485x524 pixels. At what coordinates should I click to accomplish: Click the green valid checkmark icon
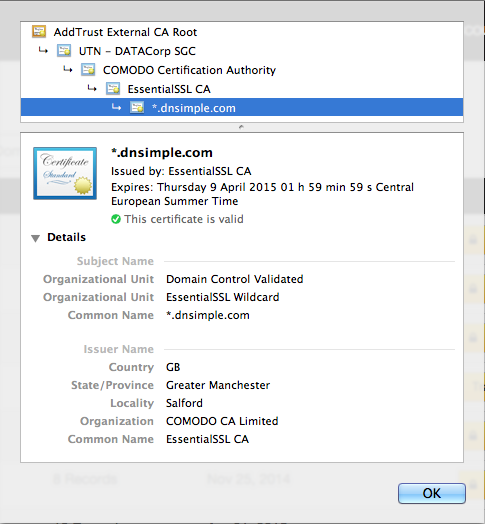(x=116, y=219)
